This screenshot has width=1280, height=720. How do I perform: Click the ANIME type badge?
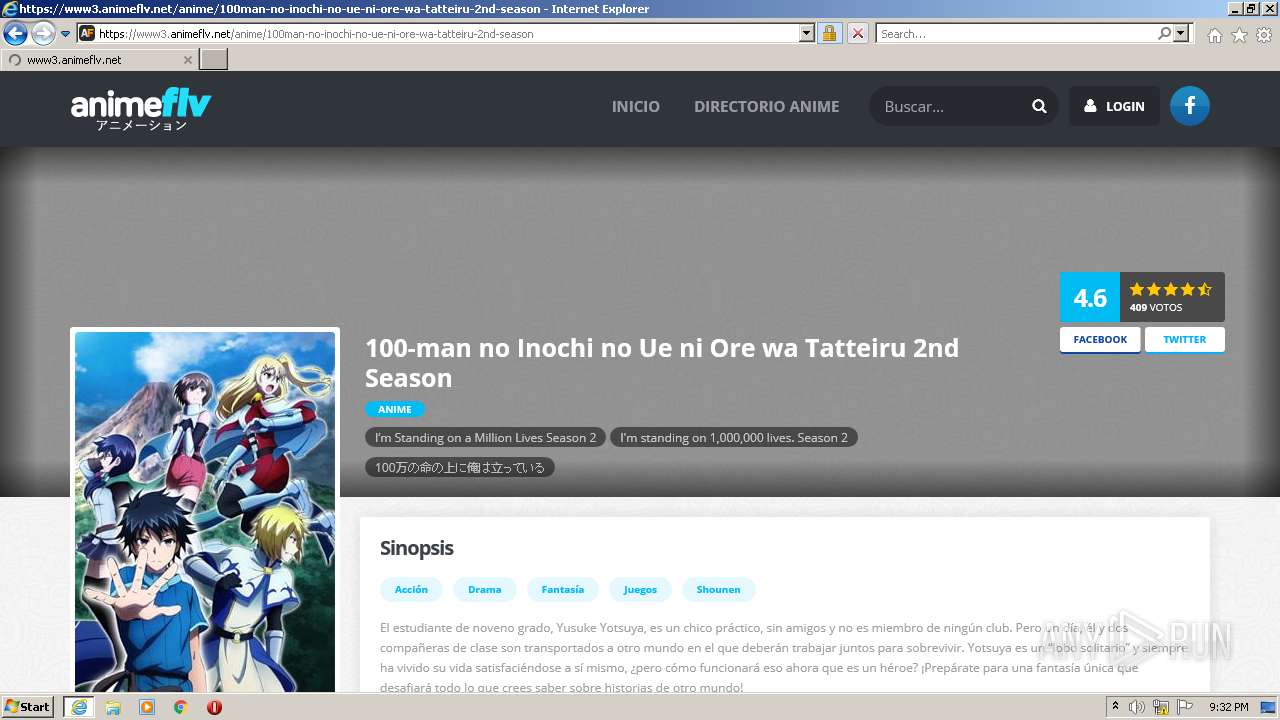395,409
